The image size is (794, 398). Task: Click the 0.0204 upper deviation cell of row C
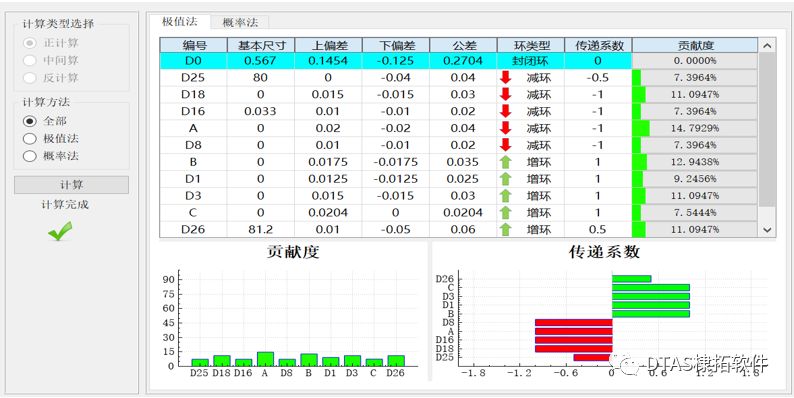[x=328, y=213]
